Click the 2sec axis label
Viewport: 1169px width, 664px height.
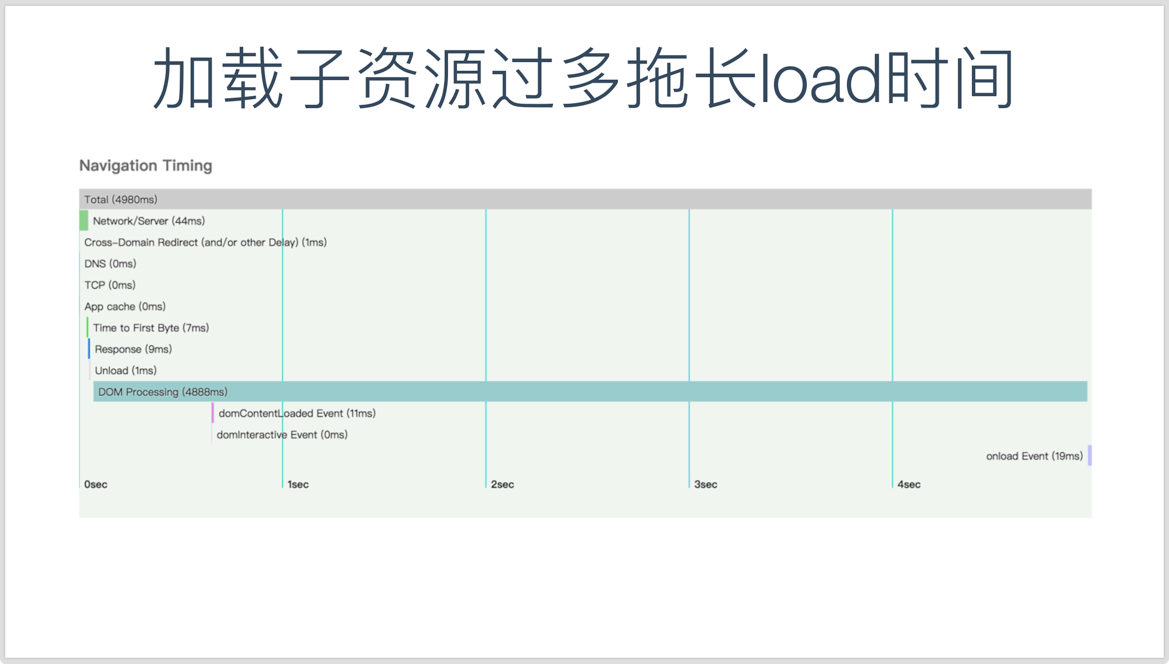coord(501,484)
